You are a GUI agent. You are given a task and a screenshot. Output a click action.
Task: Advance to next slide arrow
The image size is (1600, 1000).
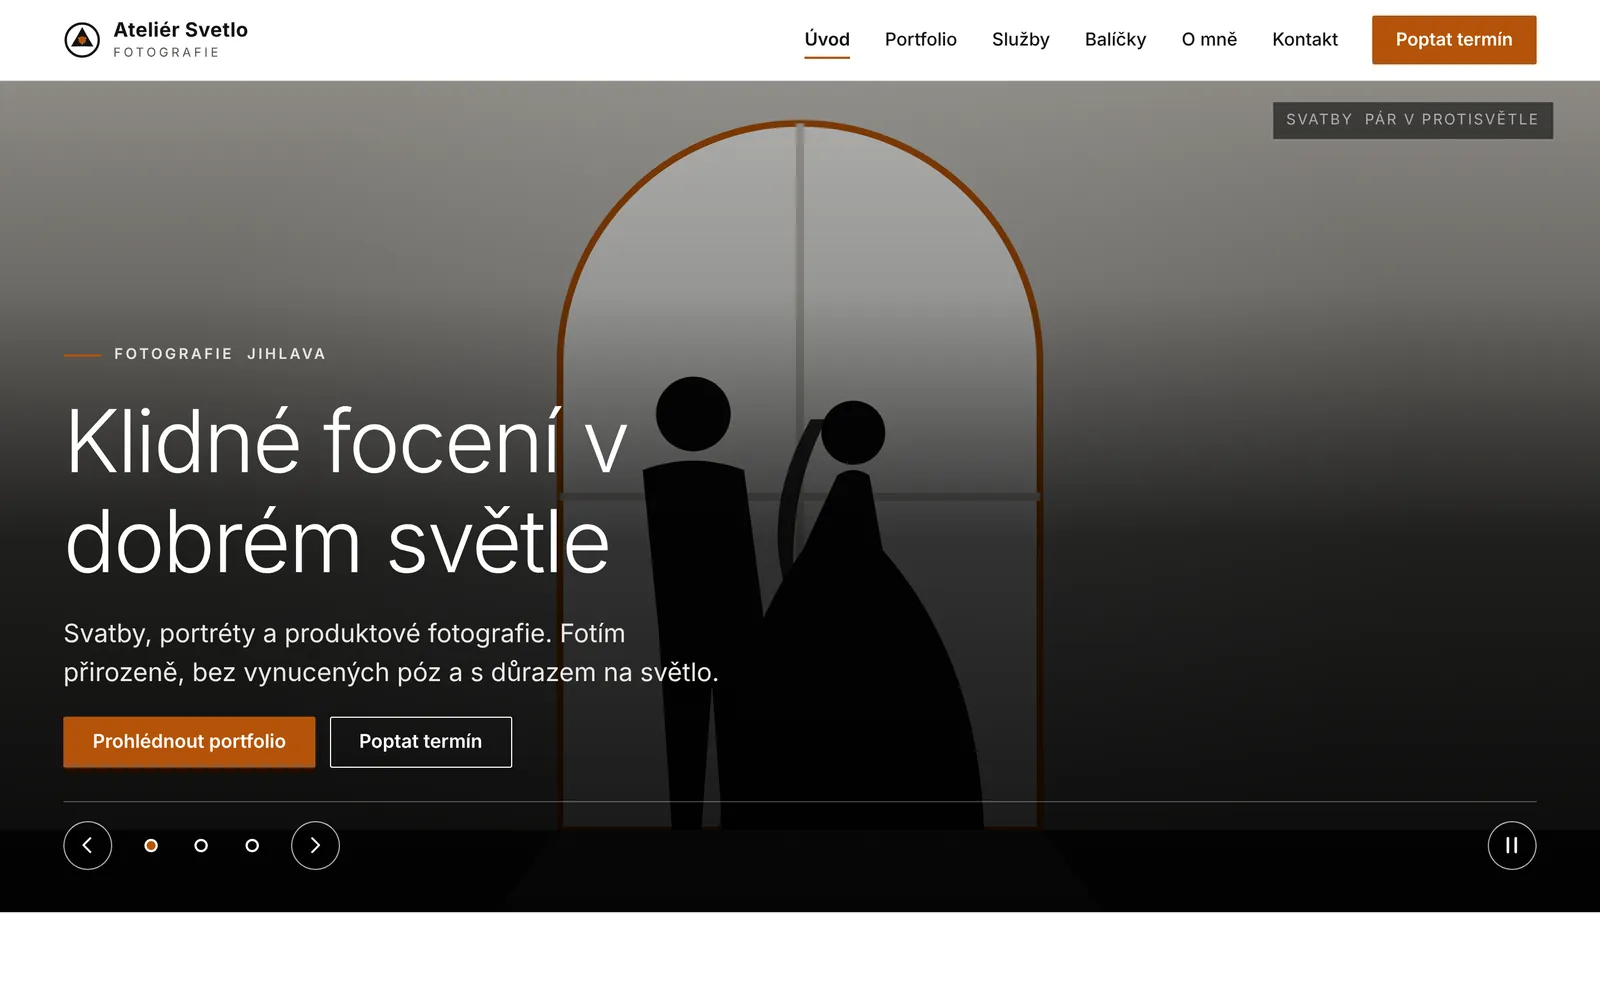point(315,846)
